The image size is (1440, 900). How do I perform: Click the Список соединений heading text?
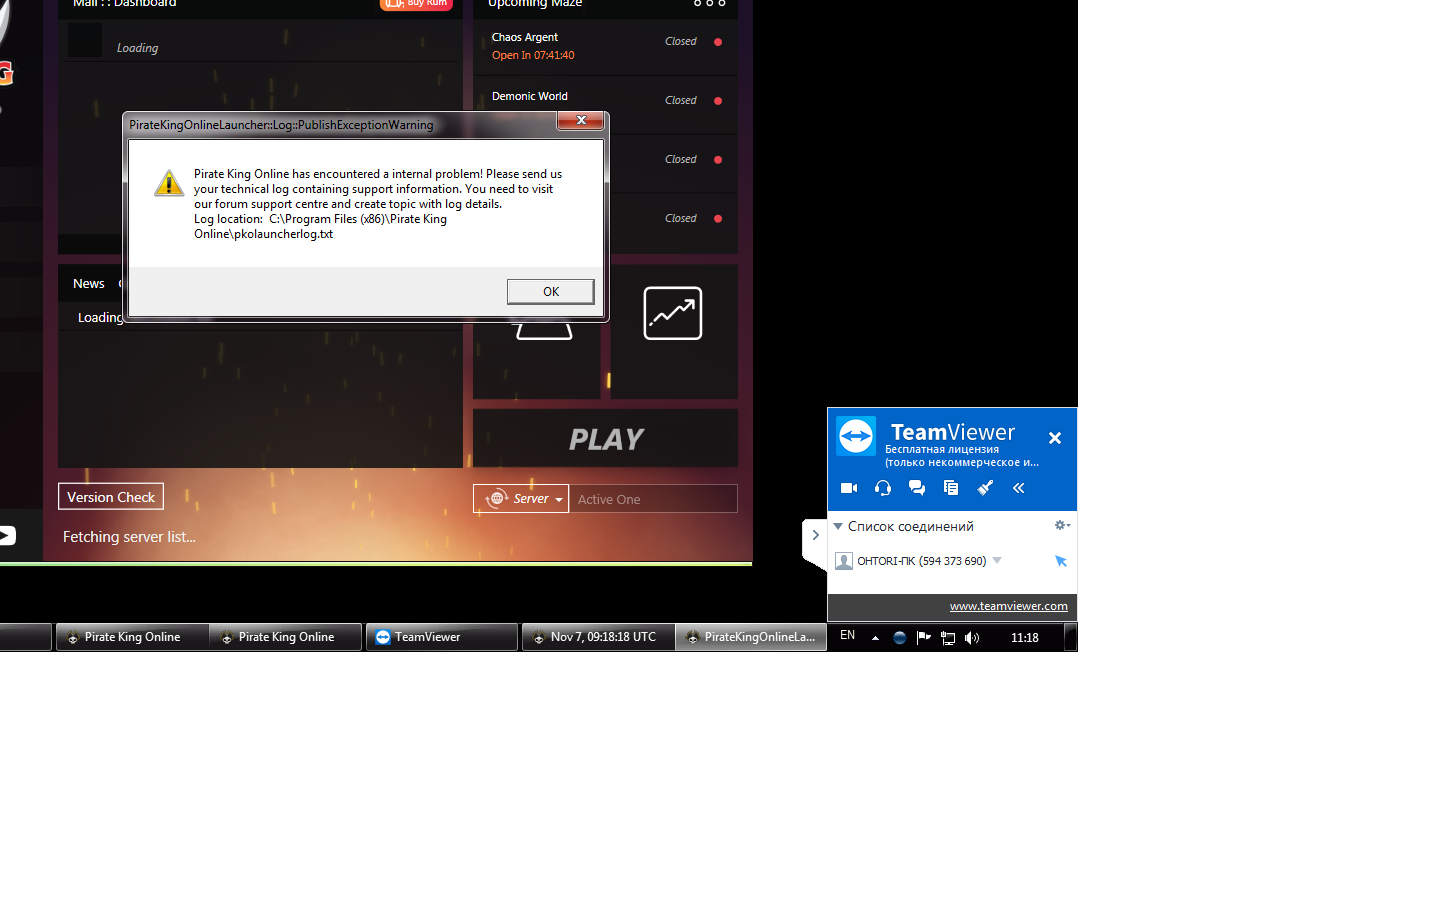pos(911,526)
